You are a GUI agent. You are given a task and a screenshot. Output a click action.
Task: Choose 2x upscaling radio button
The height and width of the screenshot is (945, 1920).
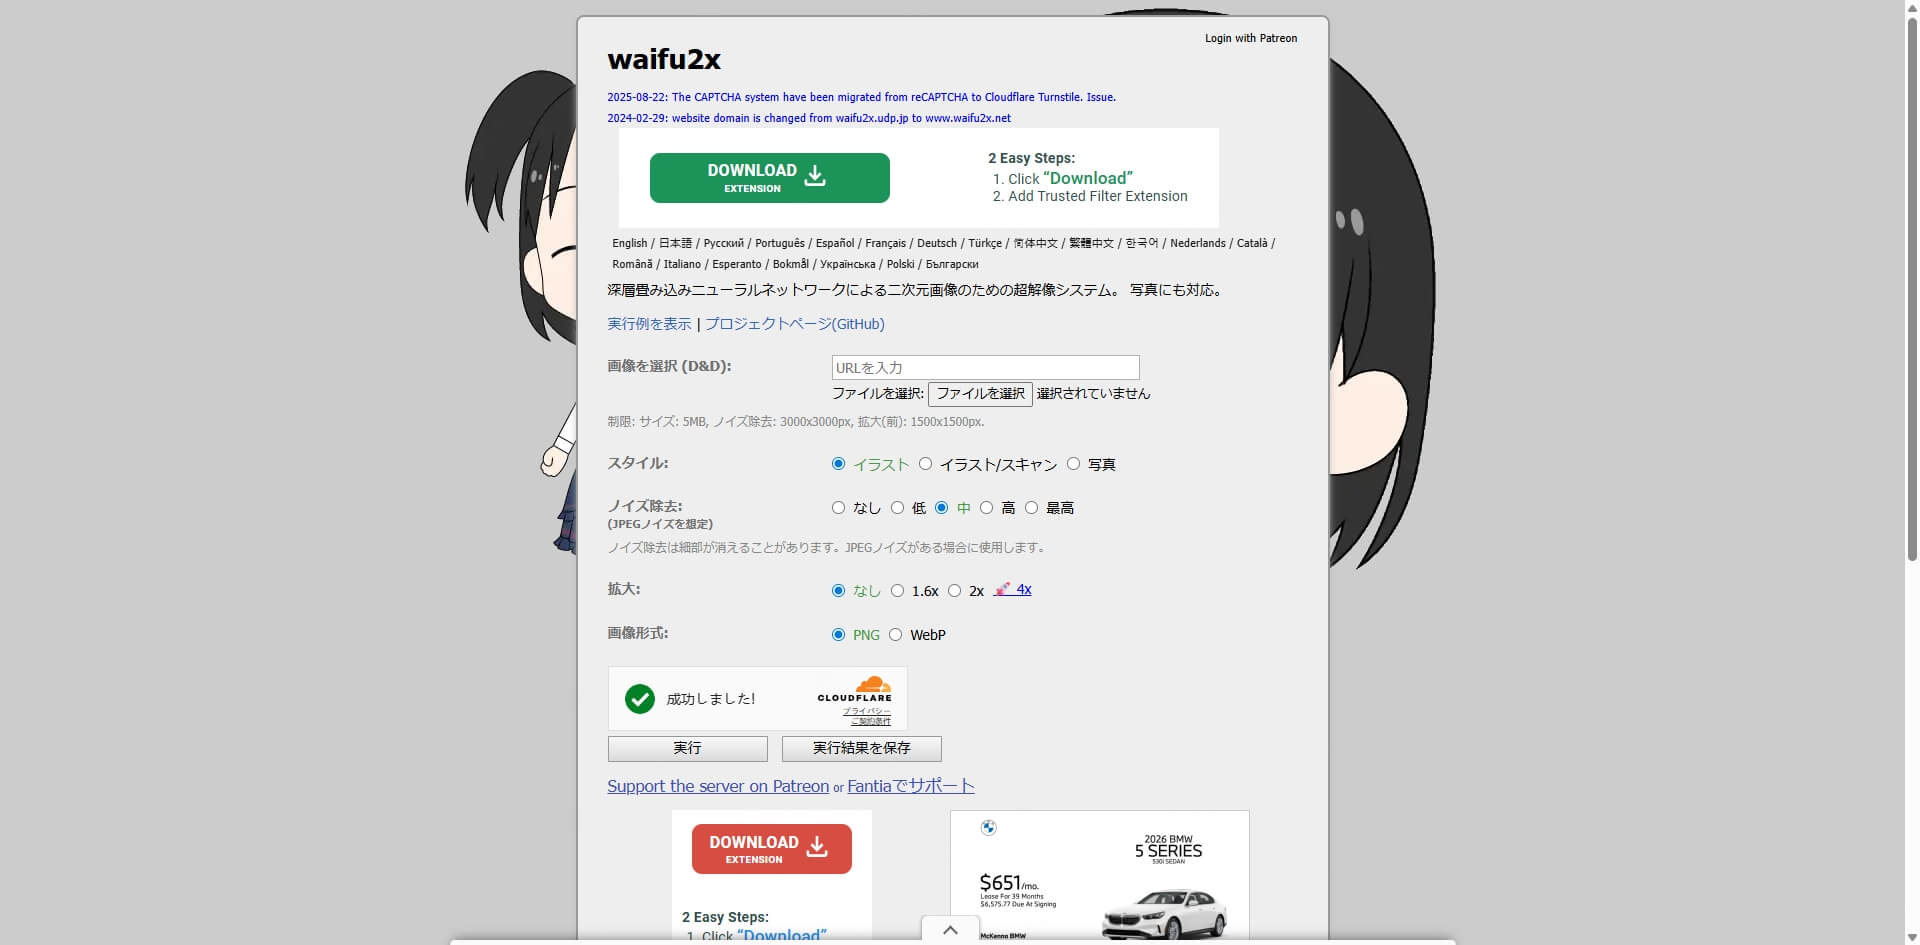954,591
